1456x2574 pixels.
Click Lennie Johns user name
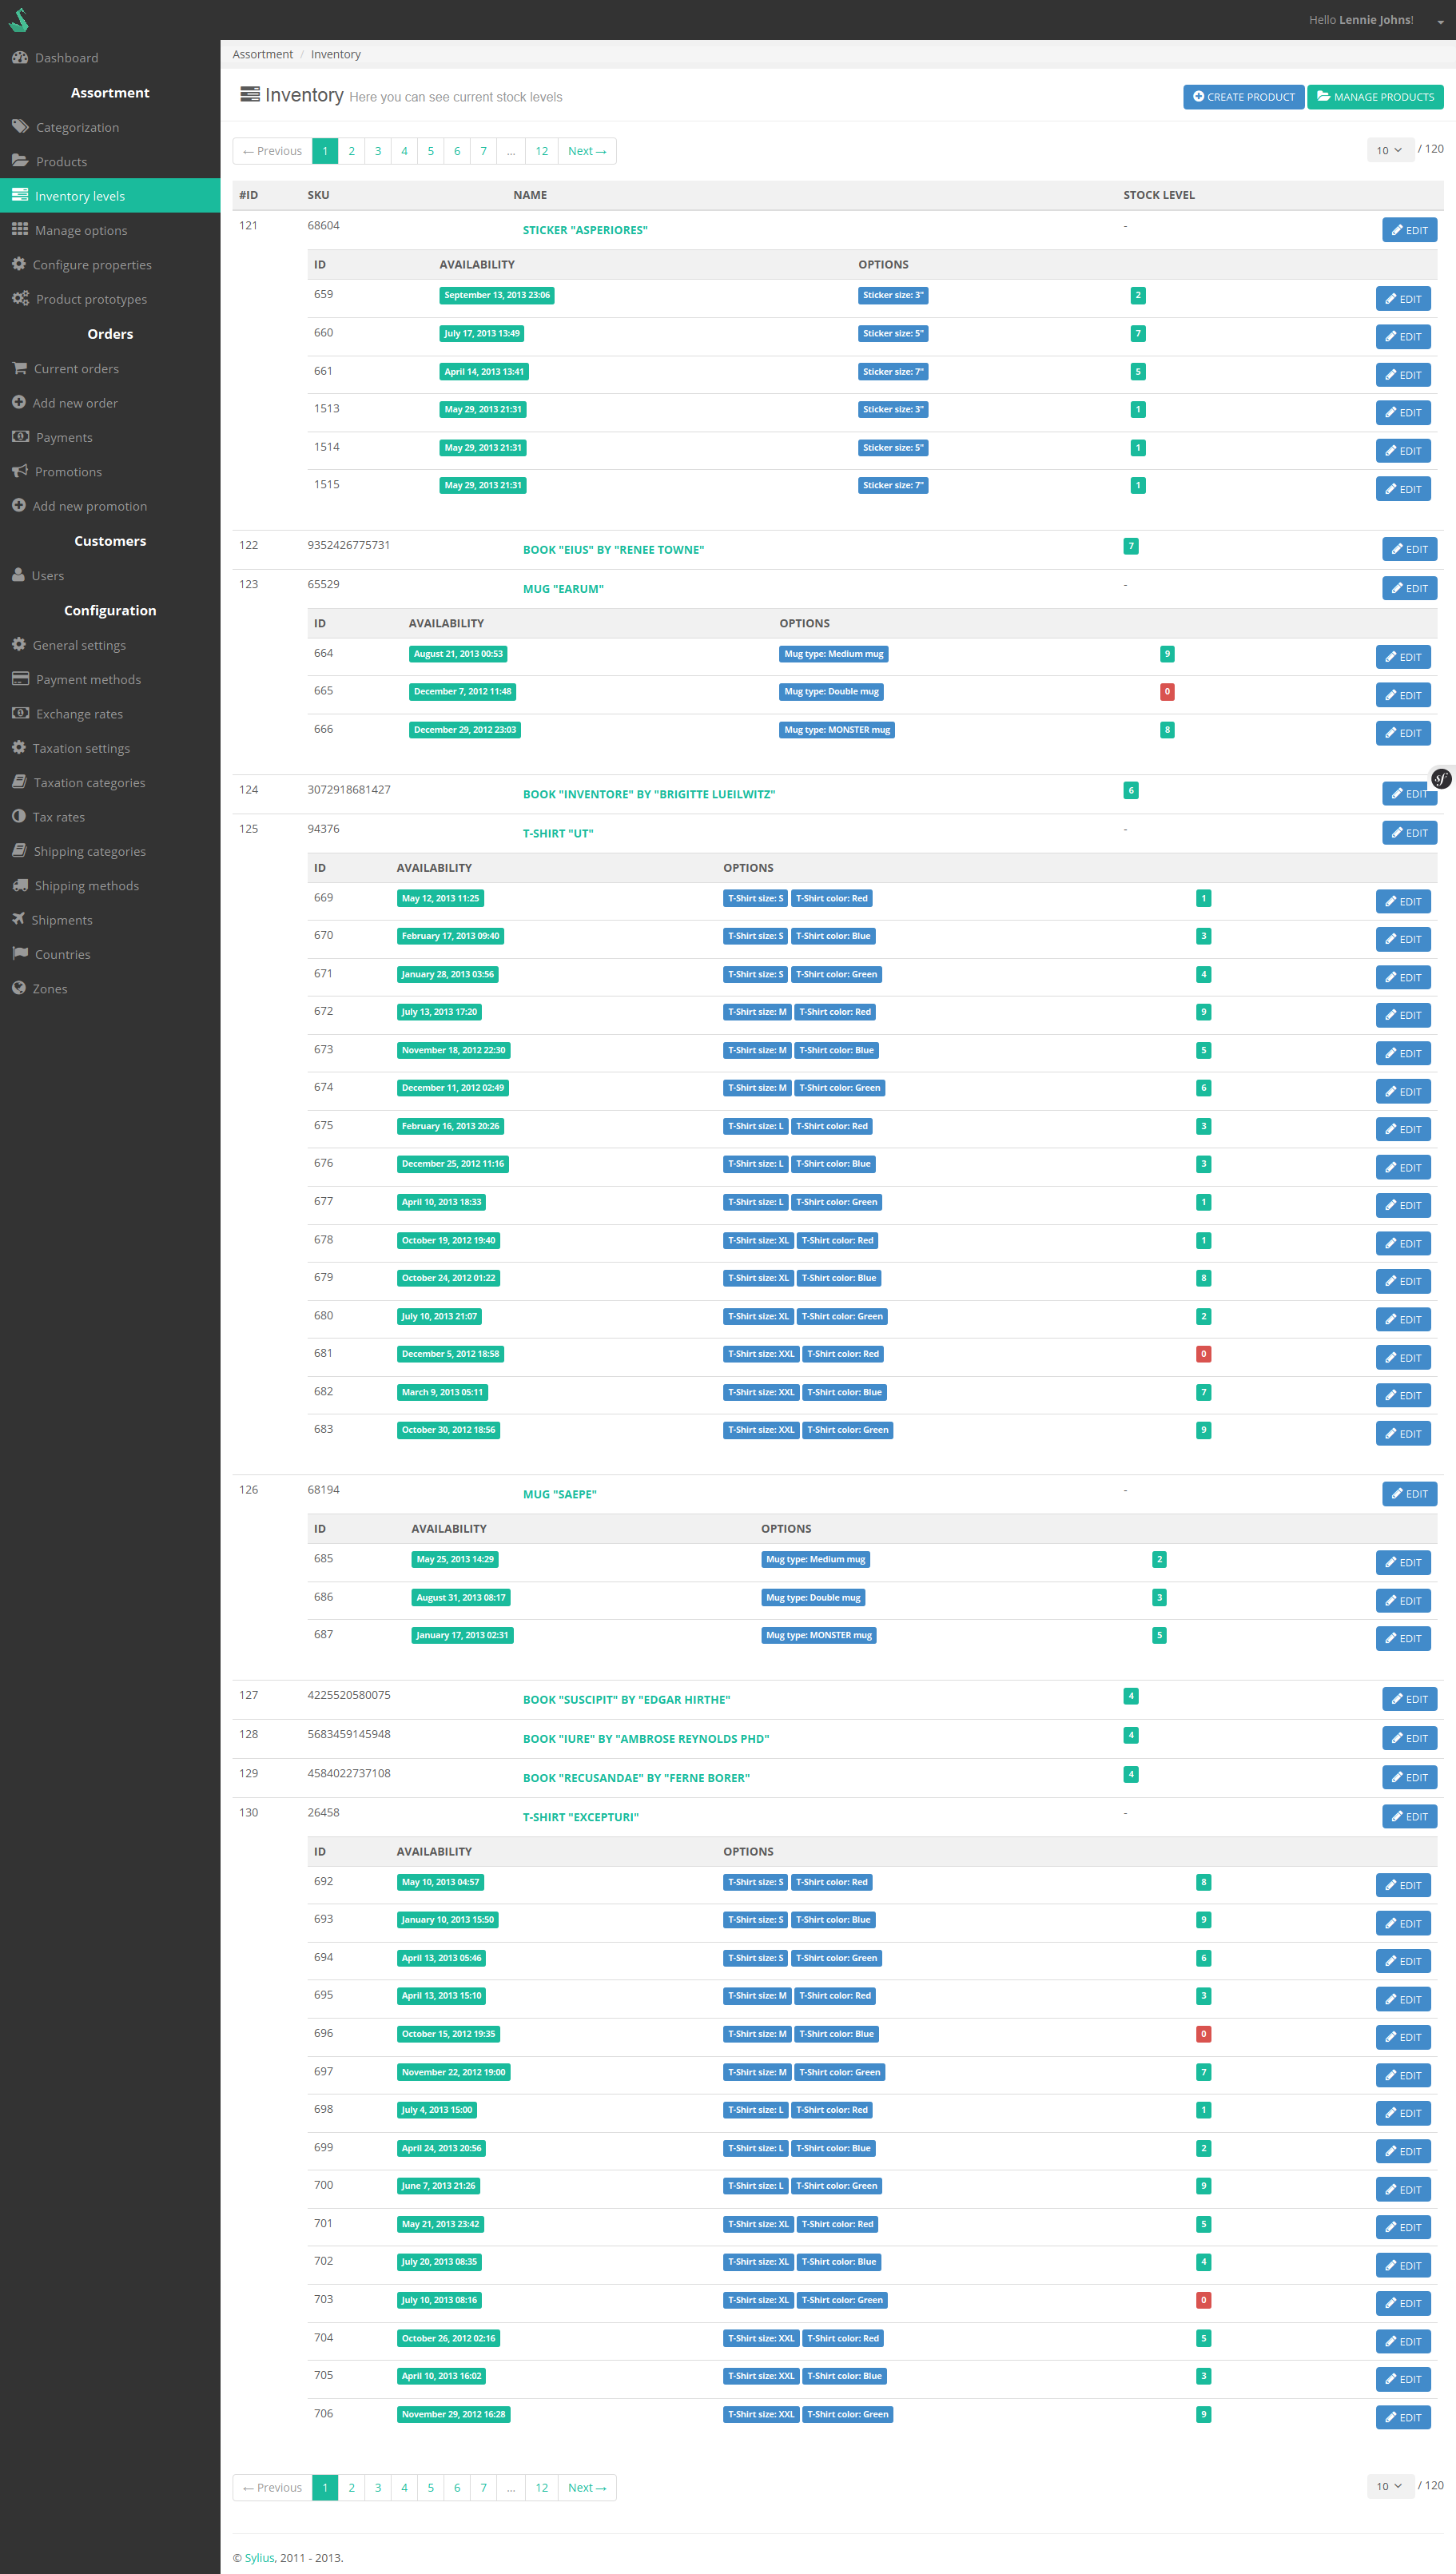1374,20
